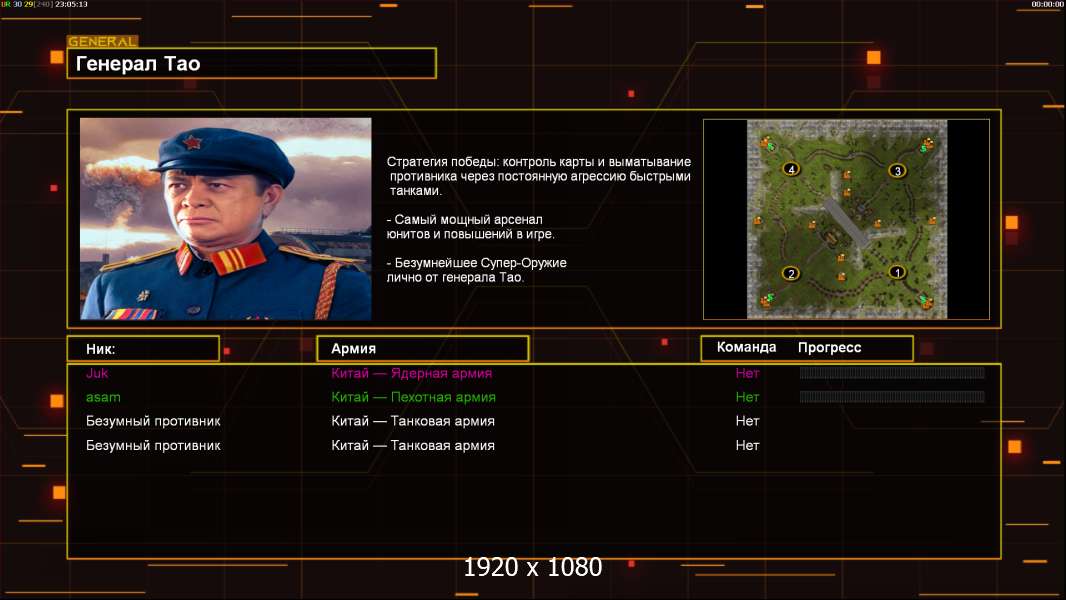
Task: Click the 00:00:00 timer readout
Action: coord(1048,4)
